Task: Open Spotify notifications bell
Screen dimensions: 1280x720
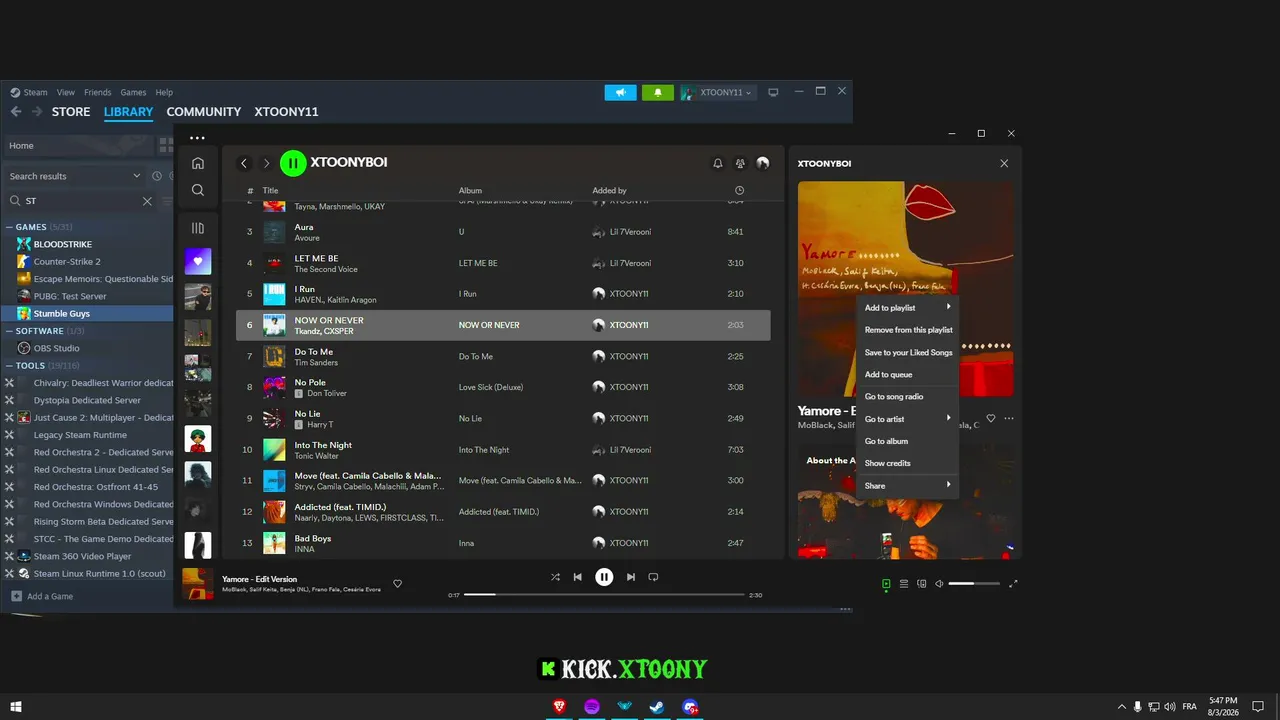Action: (x=717, y=163)
